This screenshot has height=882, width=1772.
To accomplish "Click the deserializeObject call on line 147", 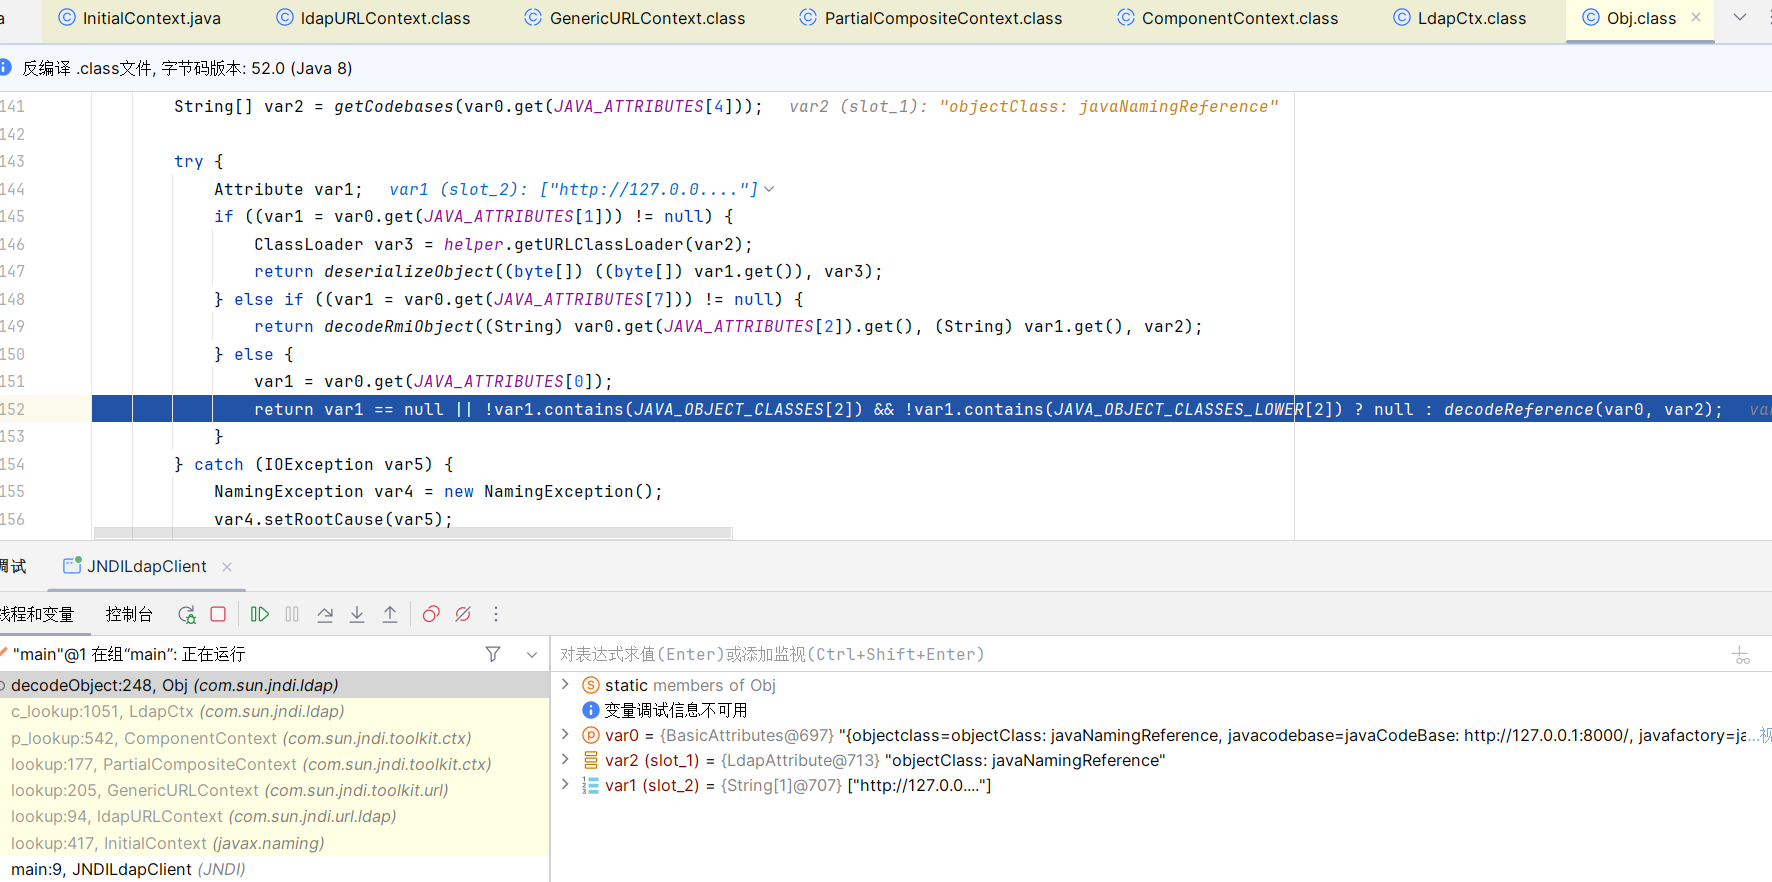I will 409,271.
